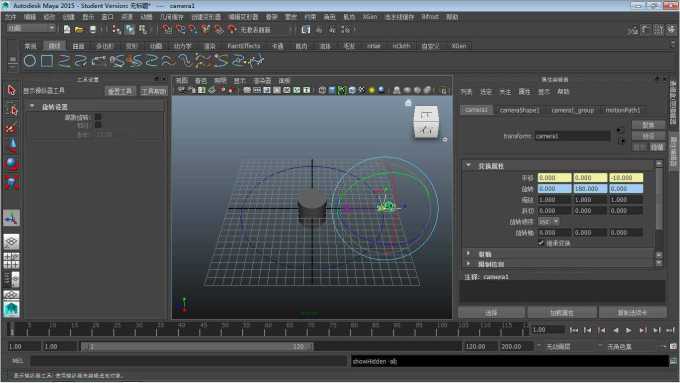Click the NURBS square shelf icon
The height and width of the screenshot is (383, 680).
(x=47, y=61)
